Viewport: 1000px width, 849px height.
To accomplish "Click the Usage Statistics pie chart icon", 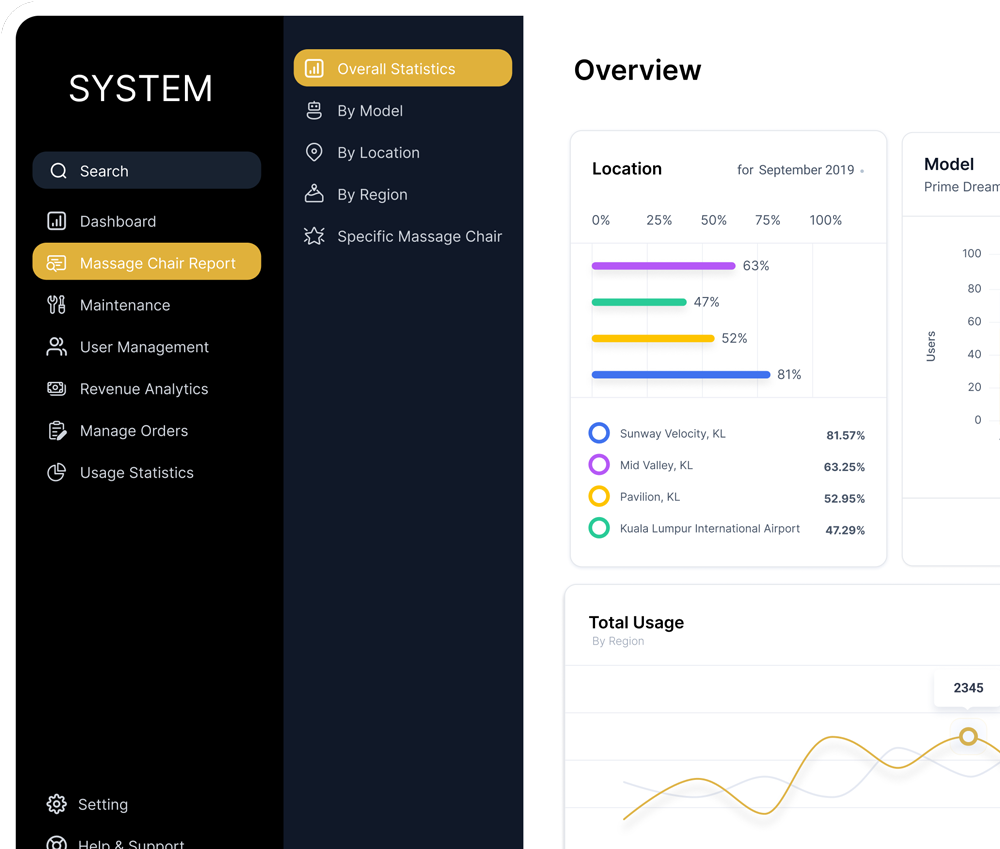I will [57, 473].
